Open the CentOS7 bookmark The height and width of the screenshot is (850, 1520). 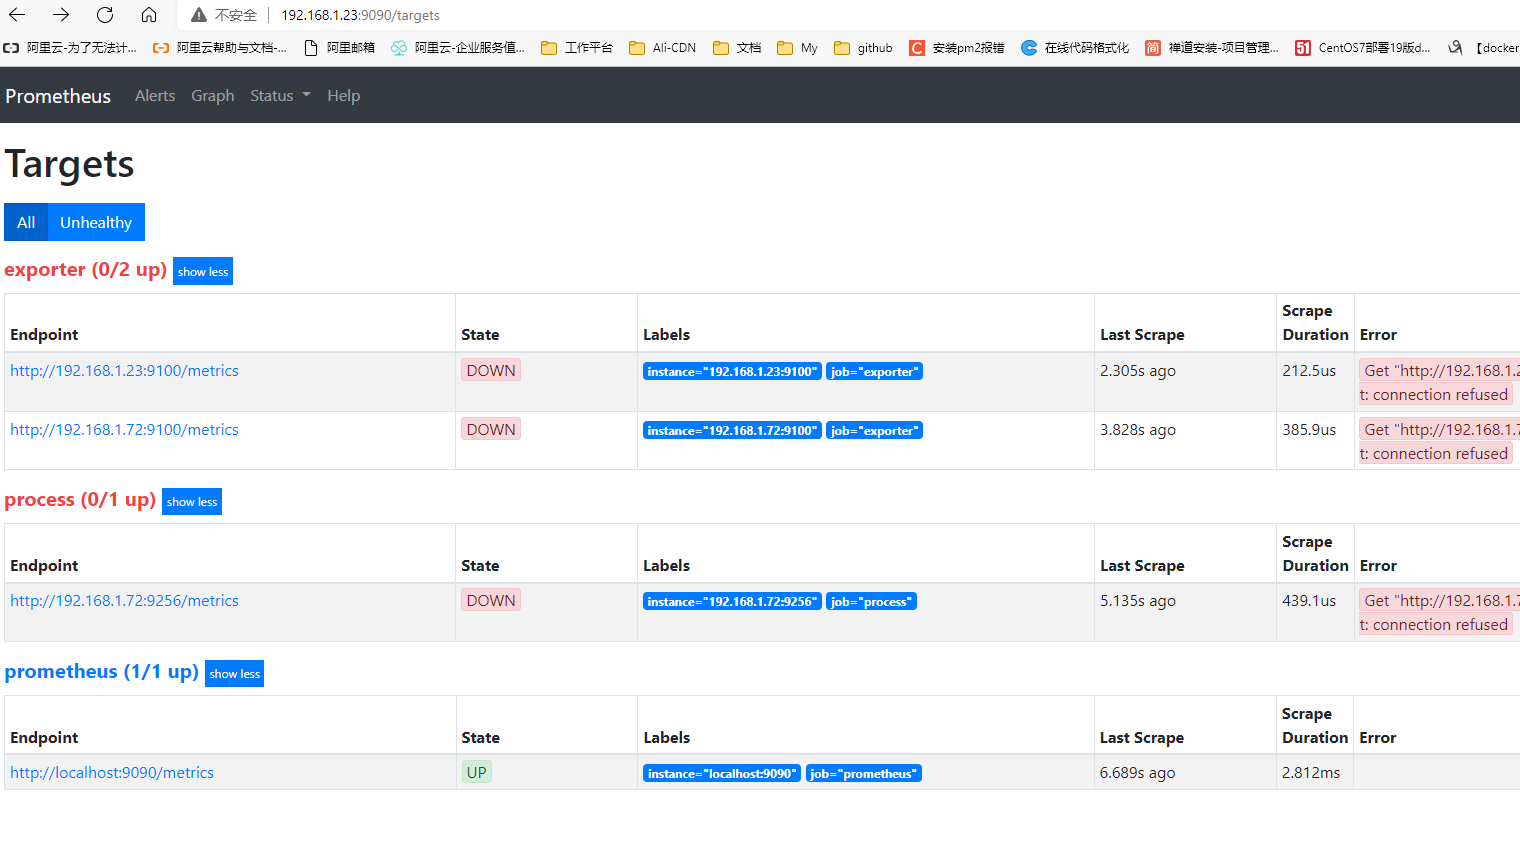click(1362, 48)
